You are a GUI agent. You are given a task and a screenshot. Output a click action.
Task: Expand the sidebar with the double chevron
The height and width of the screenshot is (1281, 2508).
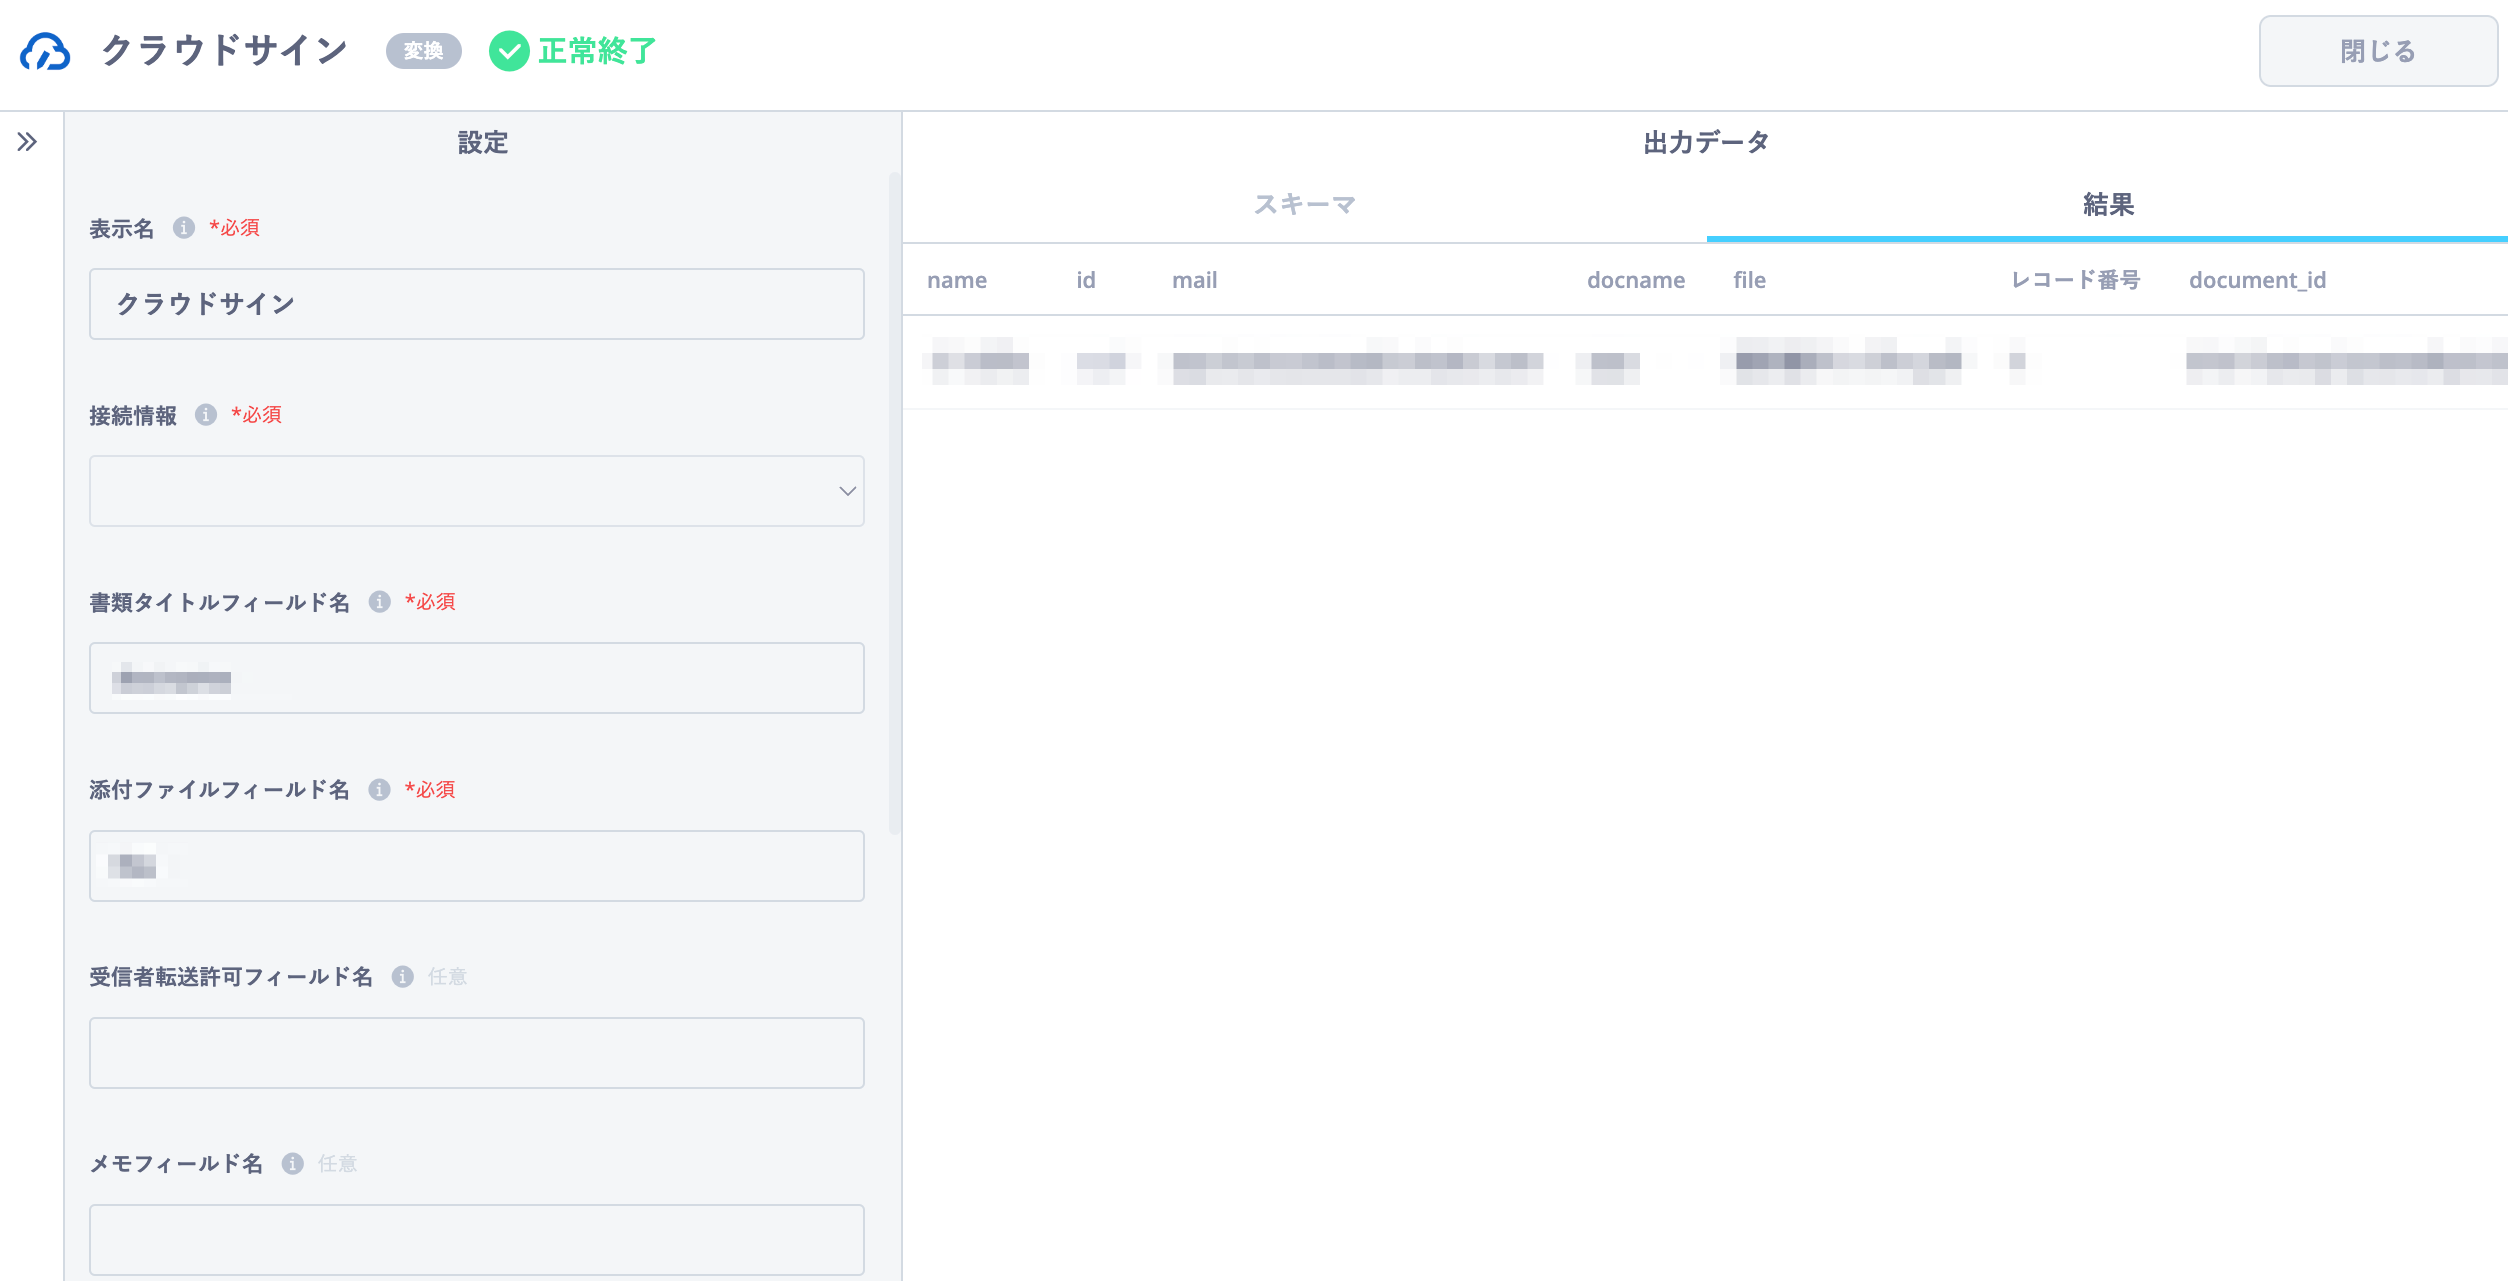27,142
